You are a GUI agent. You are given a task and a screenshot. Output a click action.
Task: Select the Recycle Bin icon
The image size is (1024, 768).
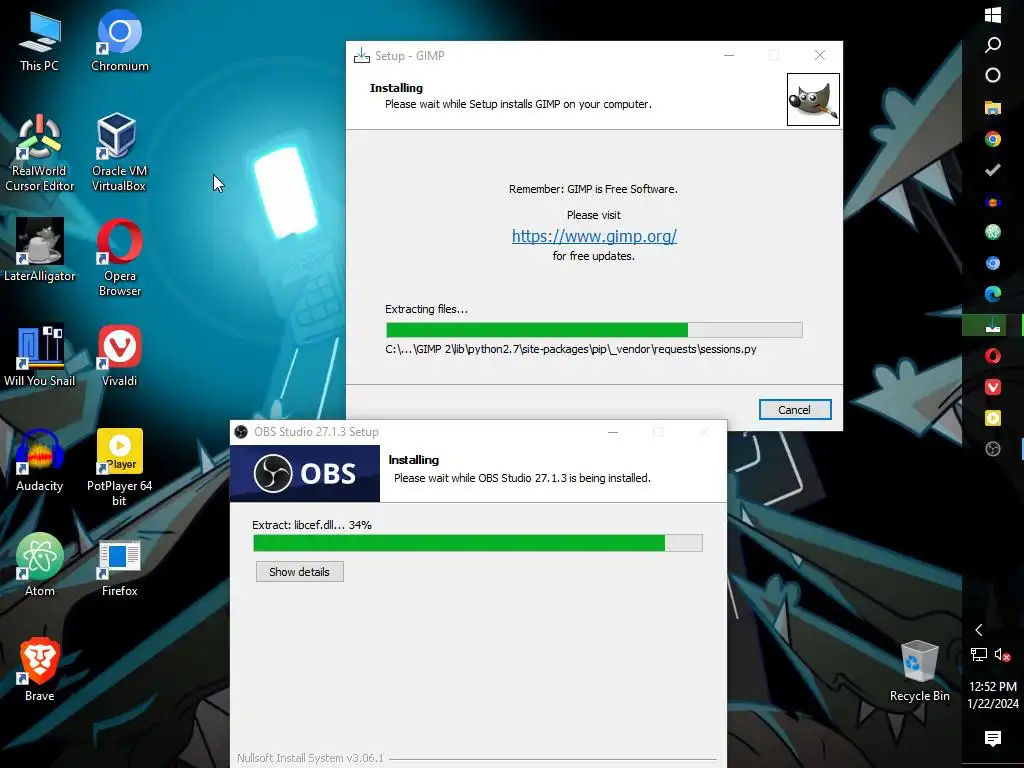(x=920, y=671)
